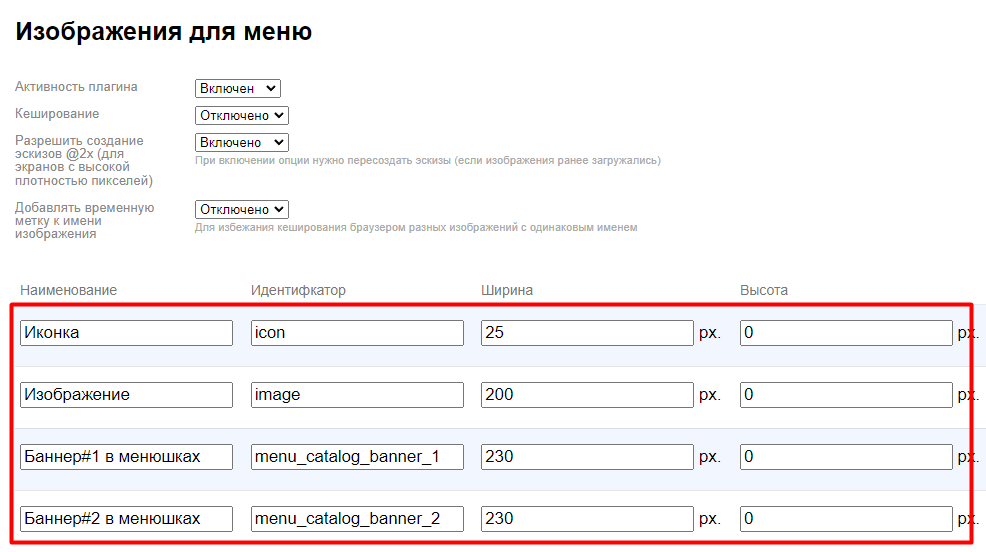The image size is (986, 552).
Task: Expand the Кеширование dropdown
Action: 241,116
